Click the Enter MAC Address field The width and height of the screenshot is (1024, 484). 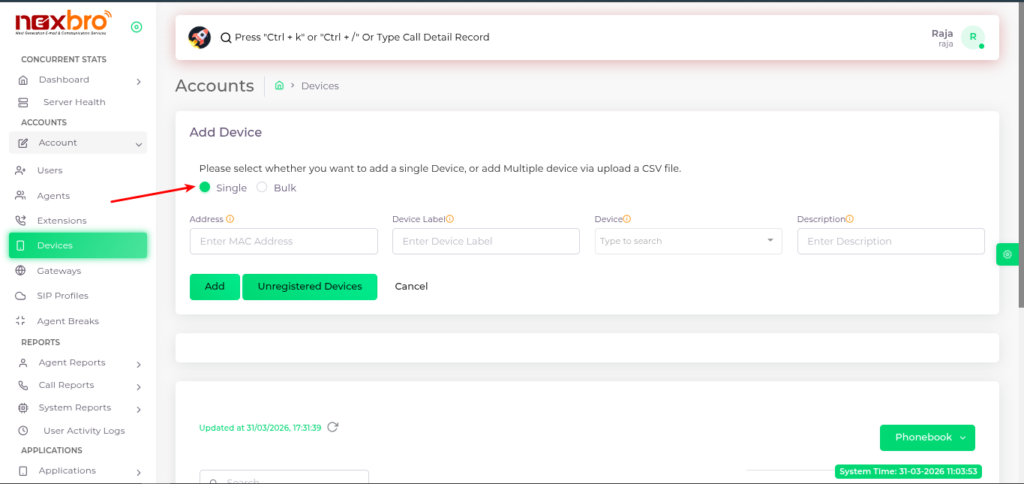click(x=283, y=241)
